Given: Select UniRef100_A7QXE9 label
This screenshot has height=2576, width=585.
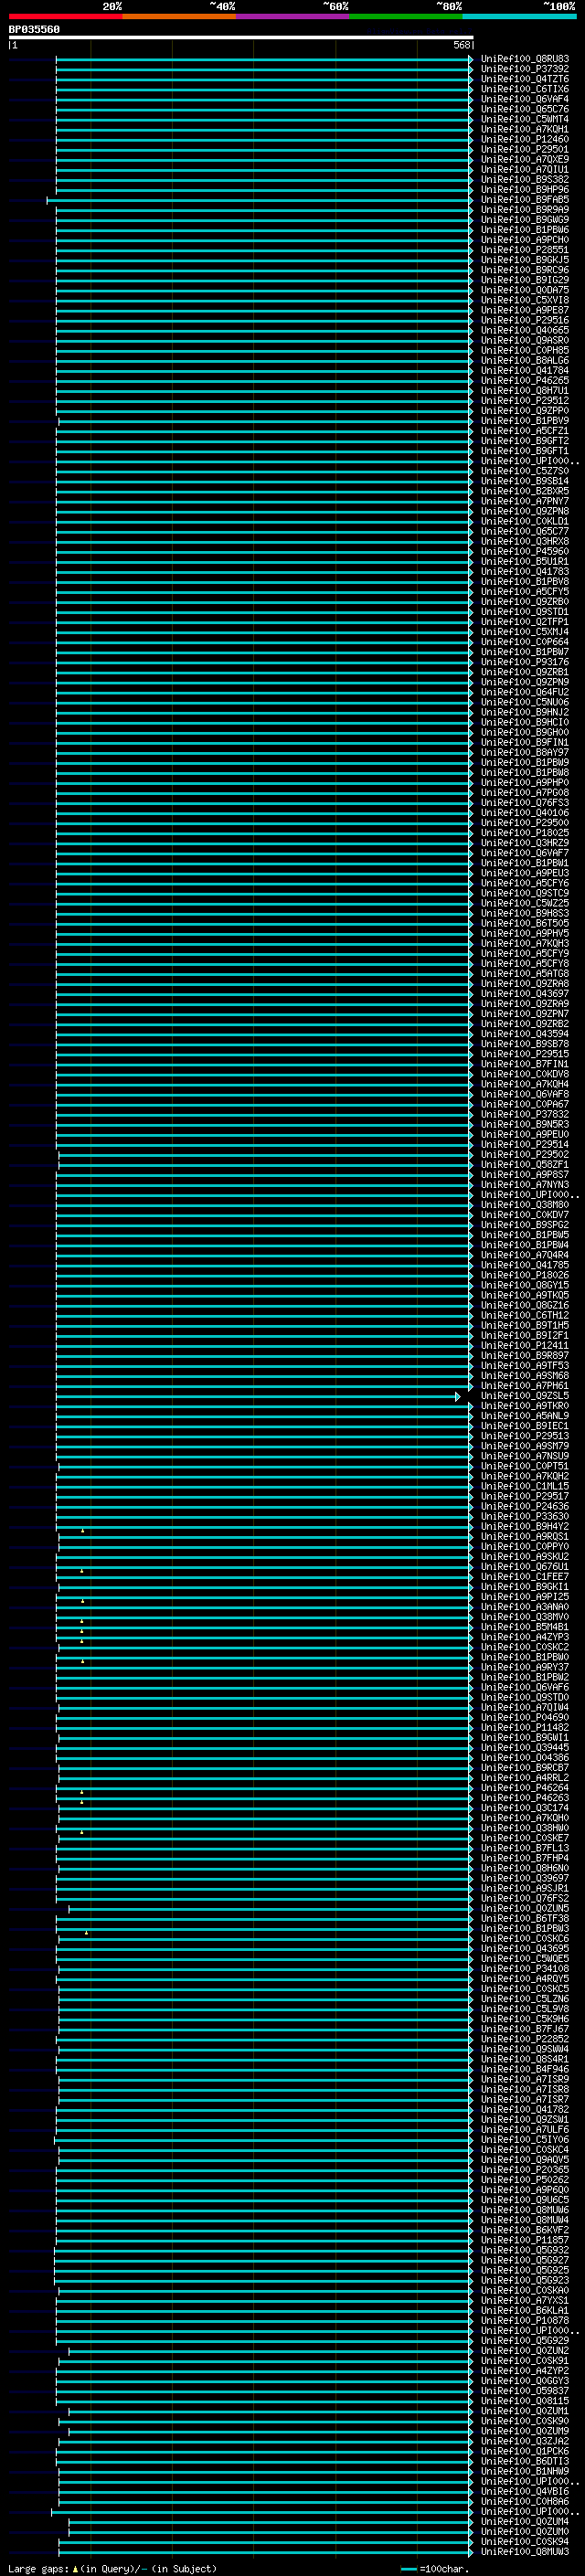Looking at the screenshot, I should pos(524,159).
